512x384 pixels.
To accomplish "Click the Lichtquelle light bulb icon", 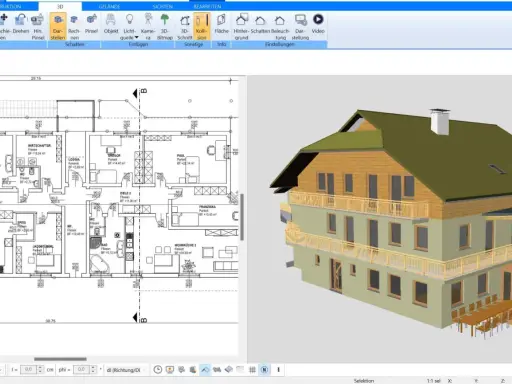I will 129,20.
